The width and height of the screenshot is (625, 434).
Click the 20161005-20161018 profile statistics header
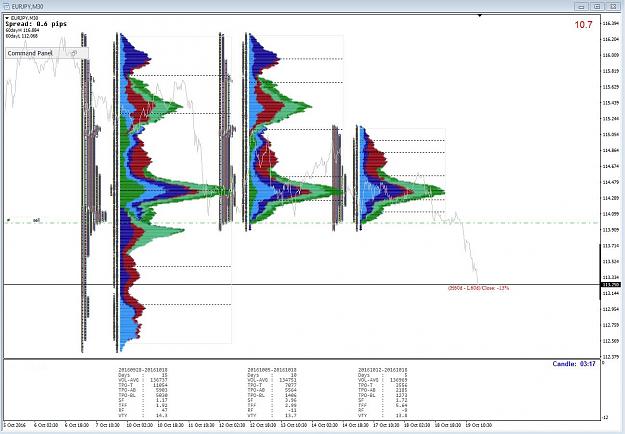pos(272,370)
